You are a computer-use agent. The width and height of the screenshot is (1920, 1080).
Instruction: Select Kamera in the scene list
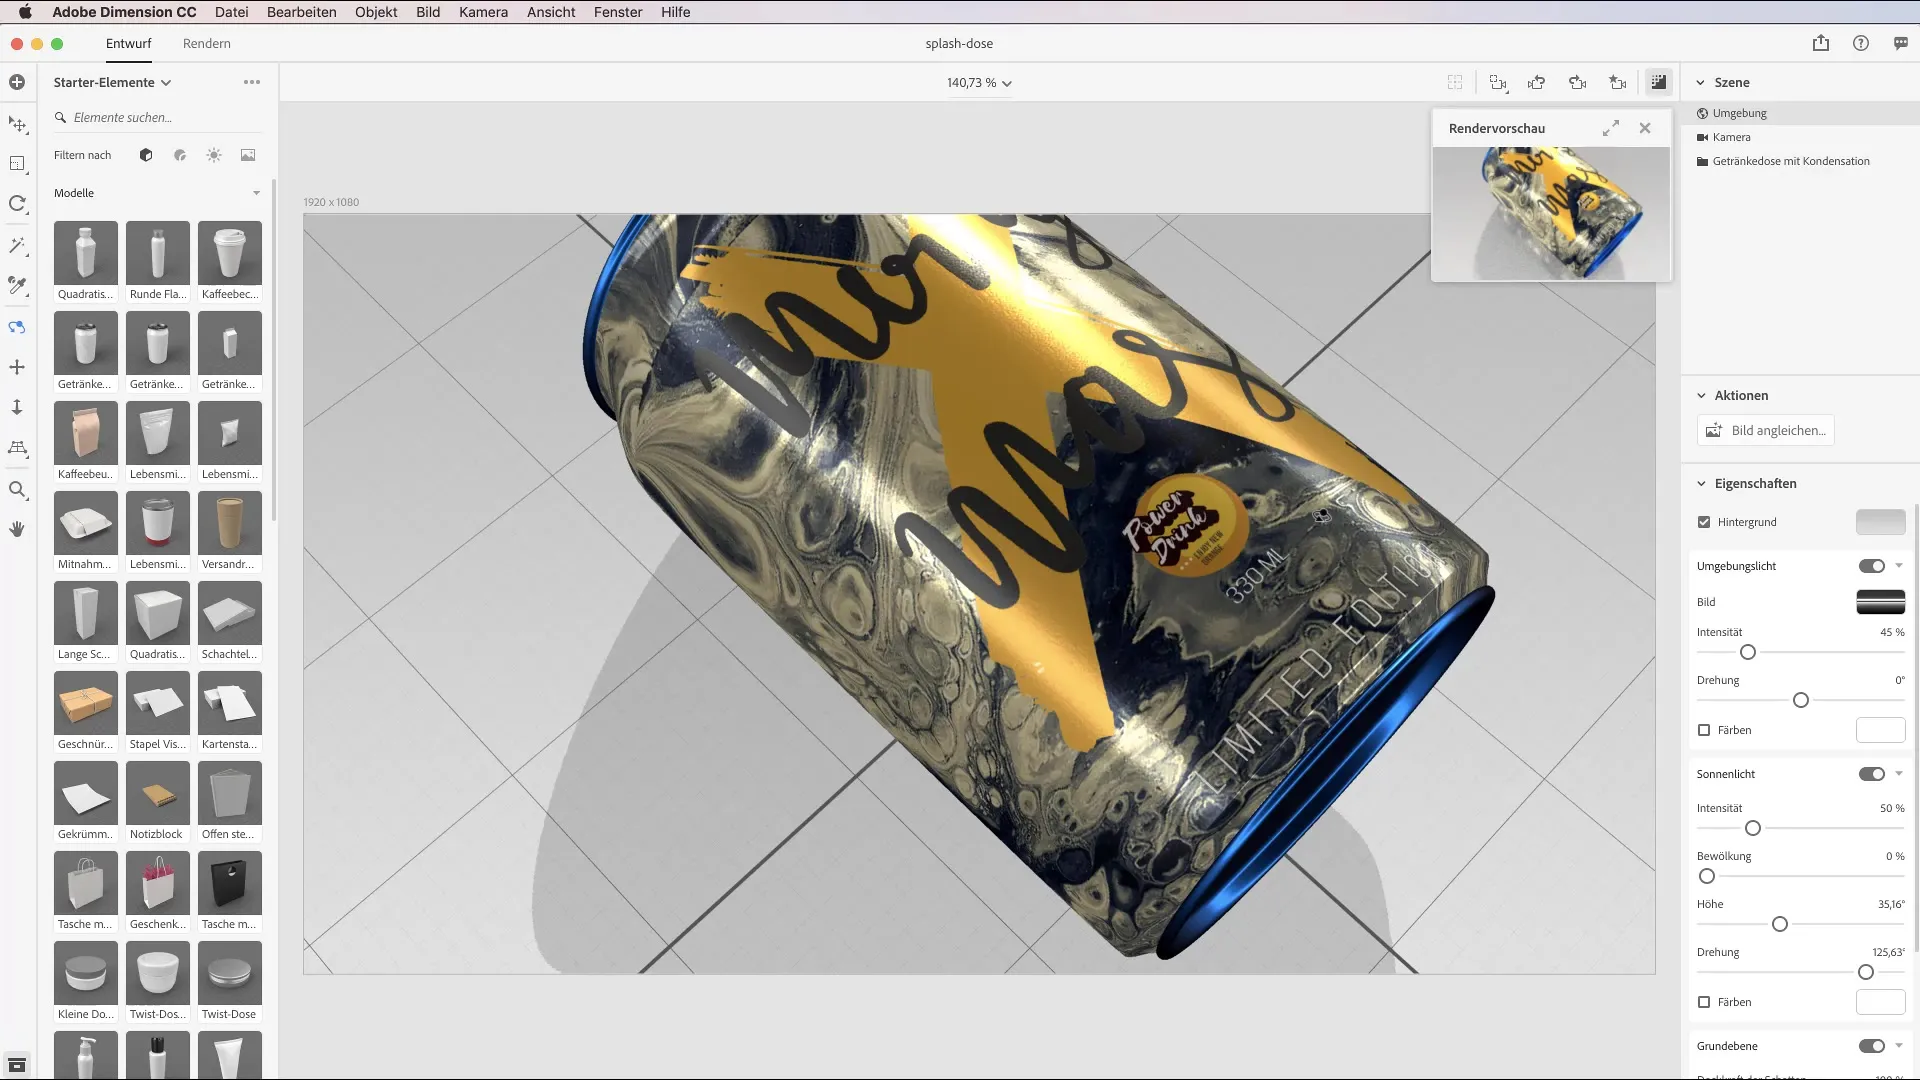(x=1800, y=137)
